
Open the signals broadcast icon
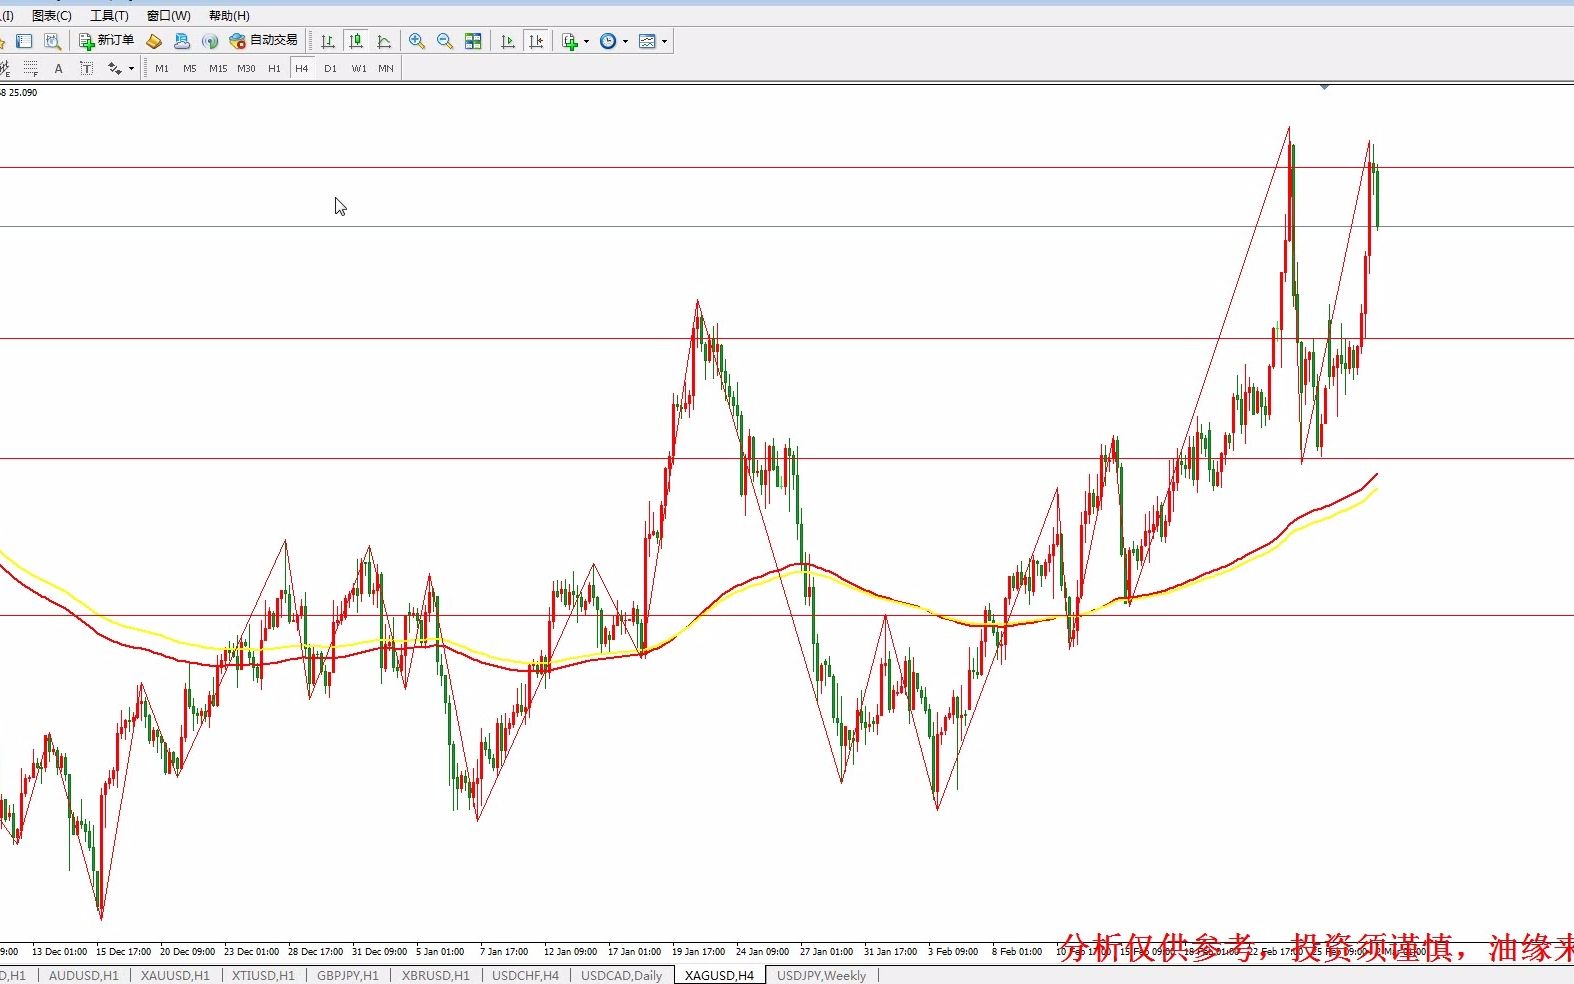(x=210, y=41)
